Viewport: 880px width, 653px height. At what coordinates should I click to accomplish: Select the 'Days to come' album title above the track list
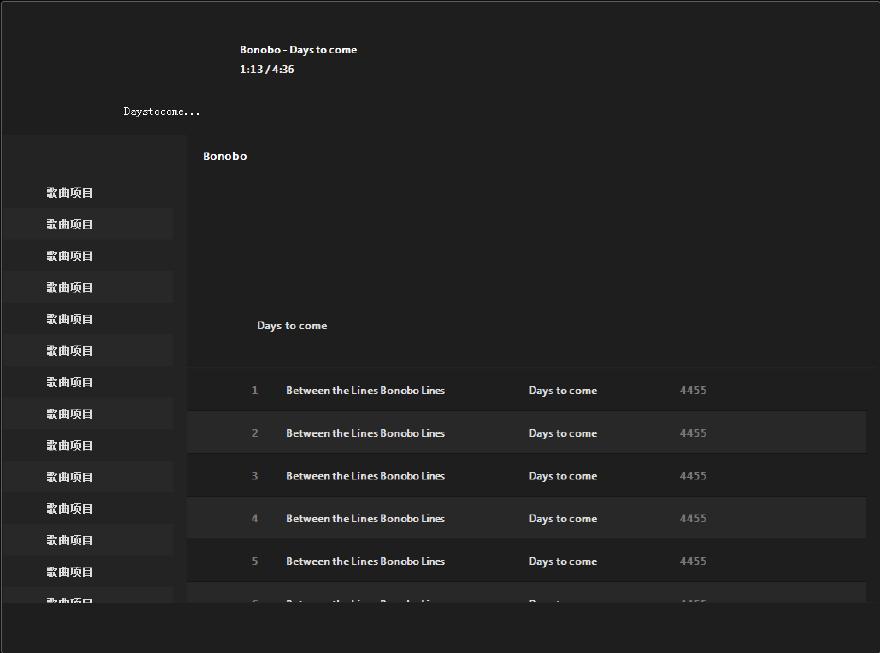(x=292, y=326)
